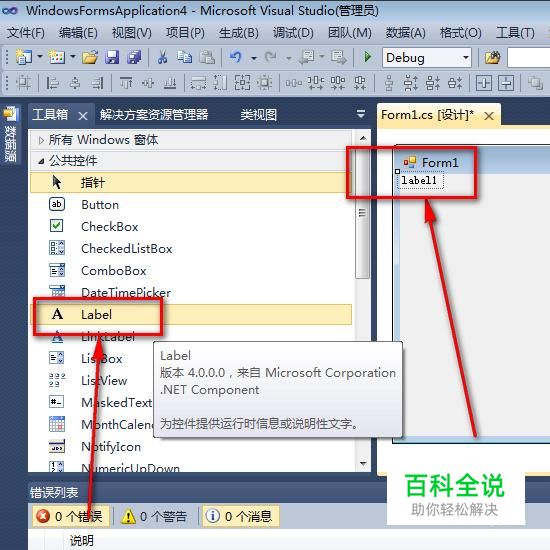Open the 工具(T) menu
Viewport: 550px width, 550px height.
pyautogui.click(x=515, y=33)
